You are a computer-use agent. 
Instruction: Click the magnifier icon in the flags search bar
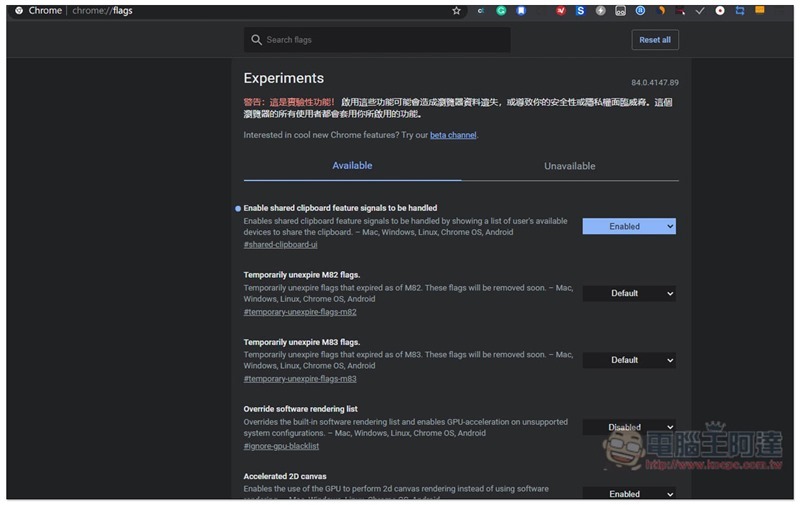pyautogui.click(x=256, y=40)
